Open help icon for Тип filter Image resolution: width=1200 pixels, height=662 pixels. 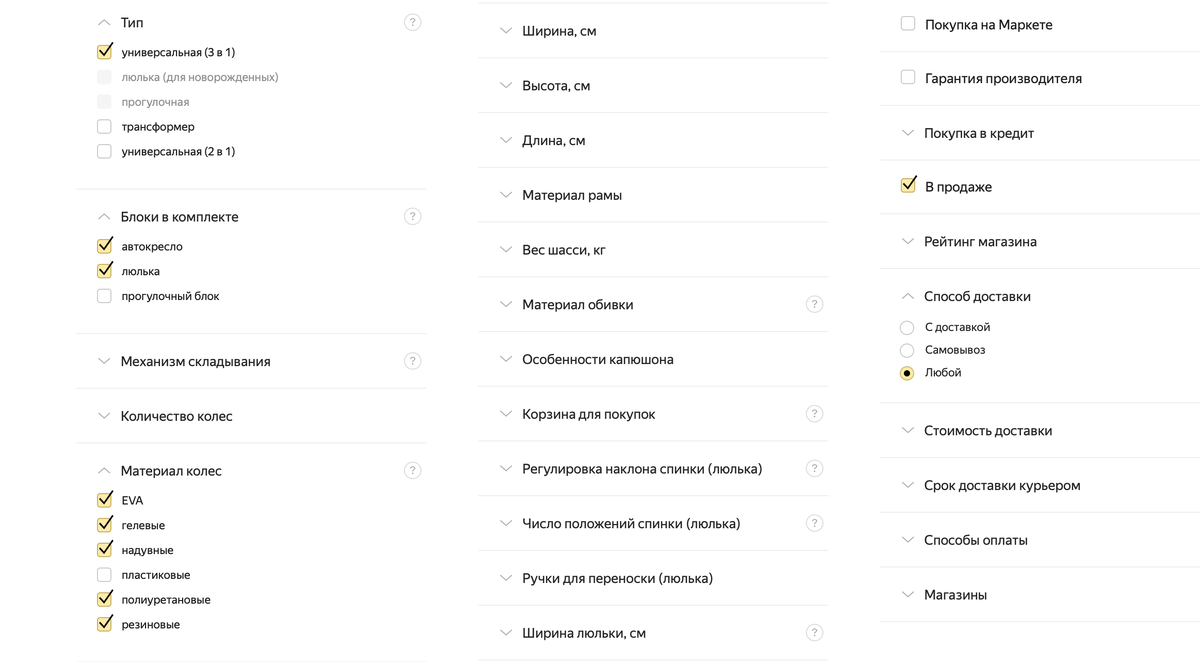coord(412,22)
